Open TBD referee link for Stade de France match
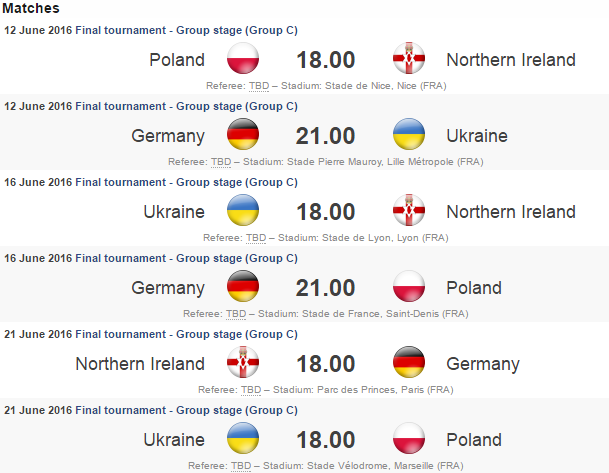 point(236,314)
